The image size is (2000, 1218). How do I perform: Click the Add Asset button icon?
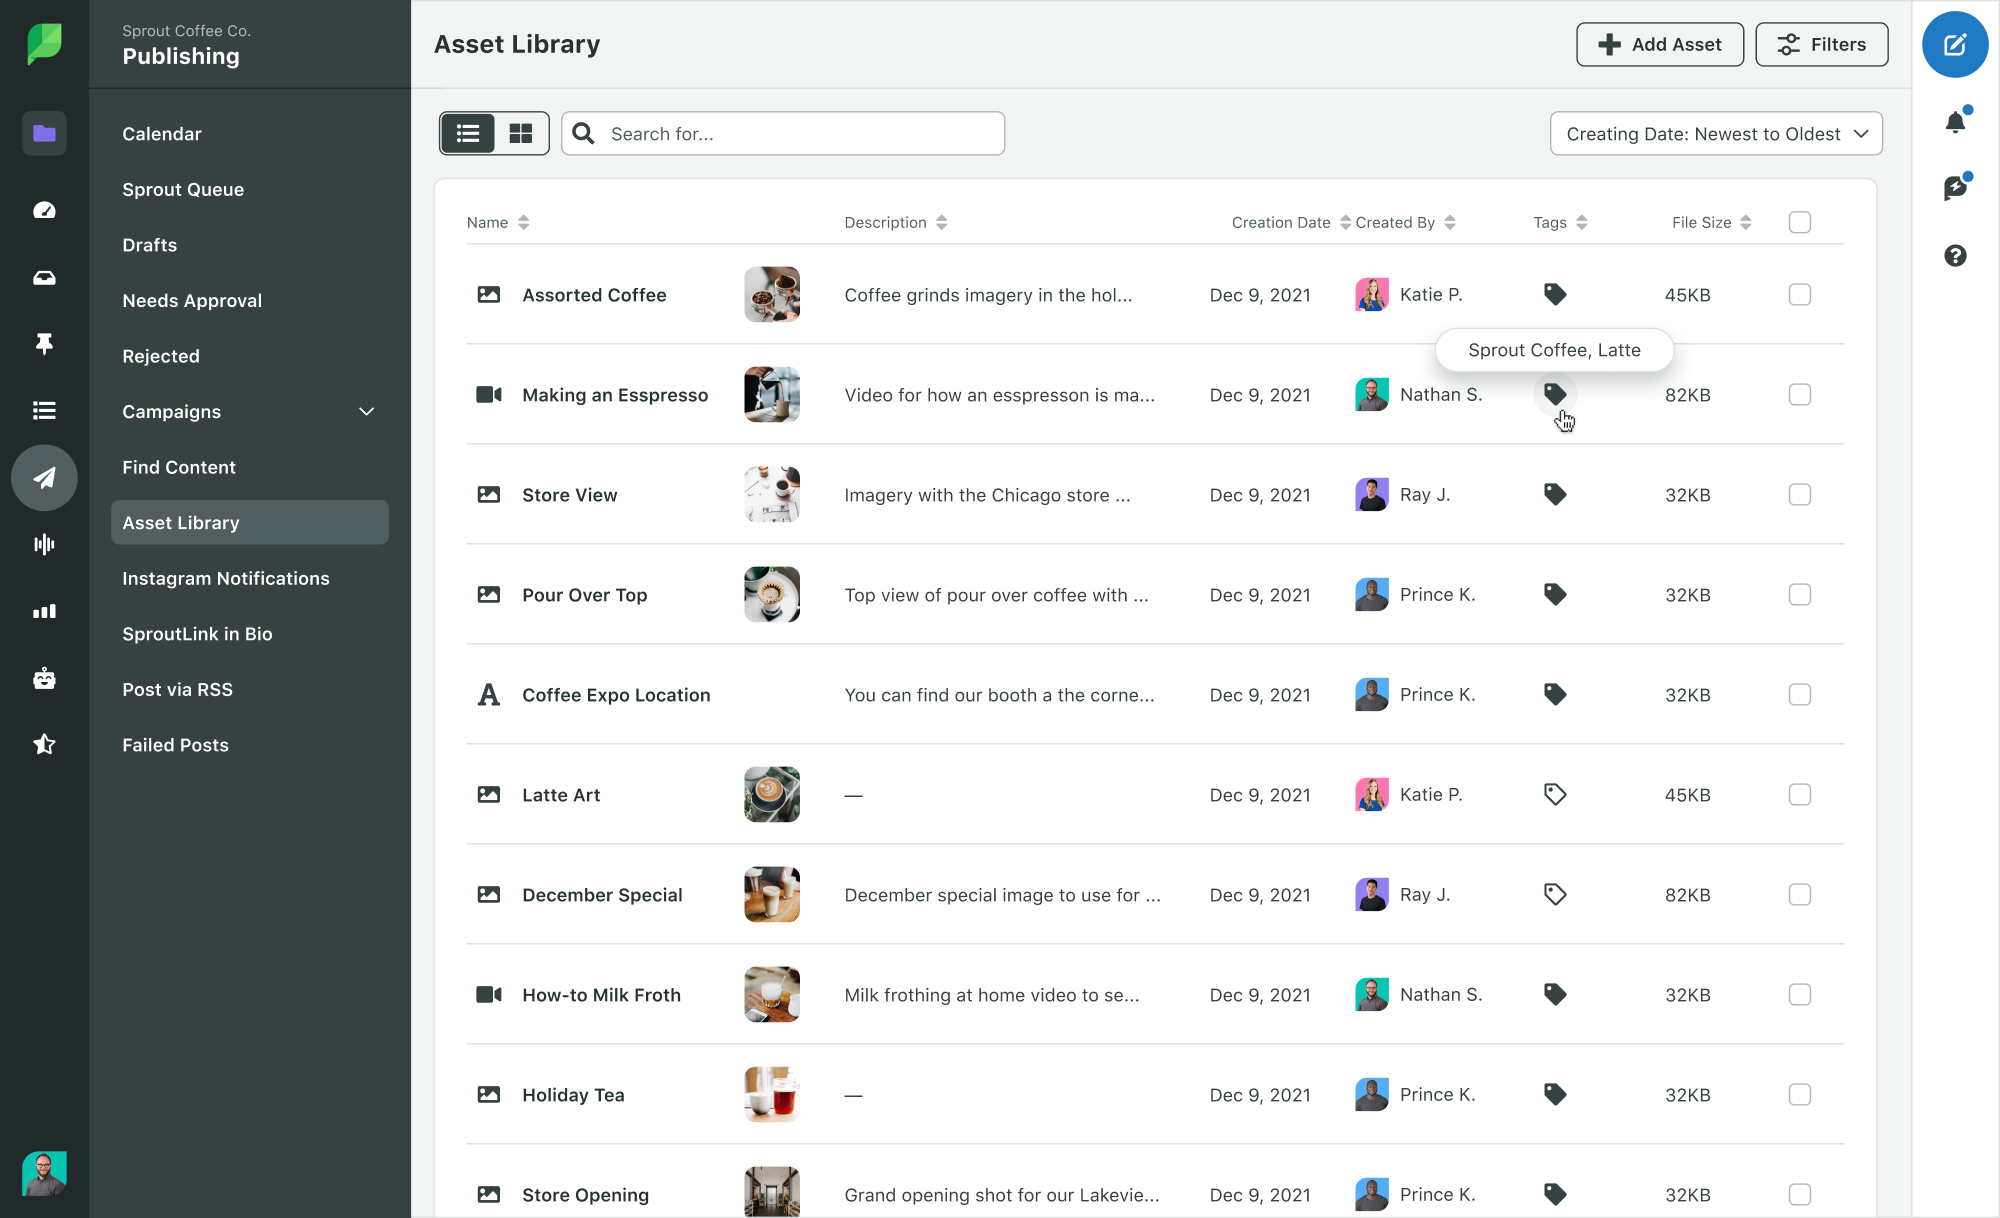click(x=1610, y=44)
